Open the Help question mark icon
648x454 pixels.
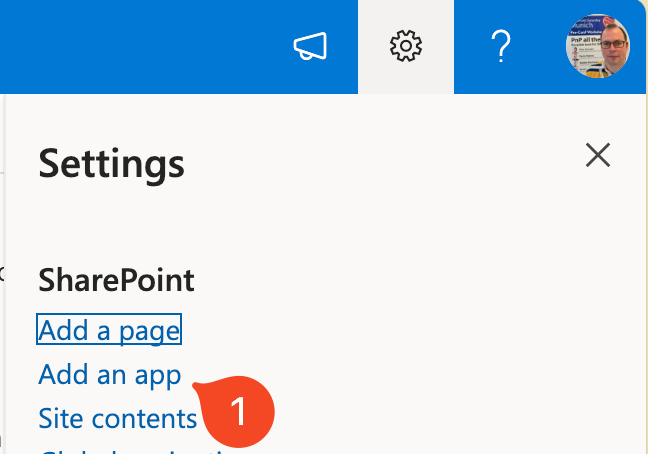click(500, 47)
